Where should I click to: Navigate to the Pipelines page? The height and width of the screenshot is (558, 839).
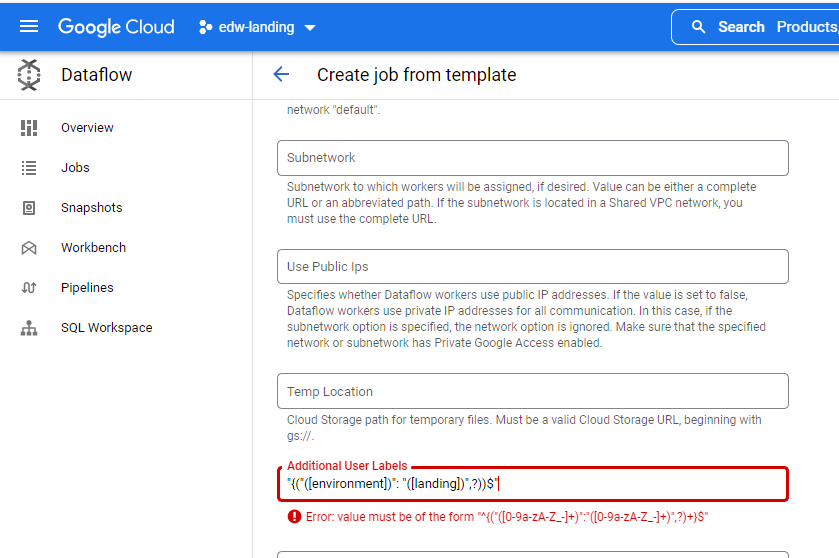[x=87, y=288]
